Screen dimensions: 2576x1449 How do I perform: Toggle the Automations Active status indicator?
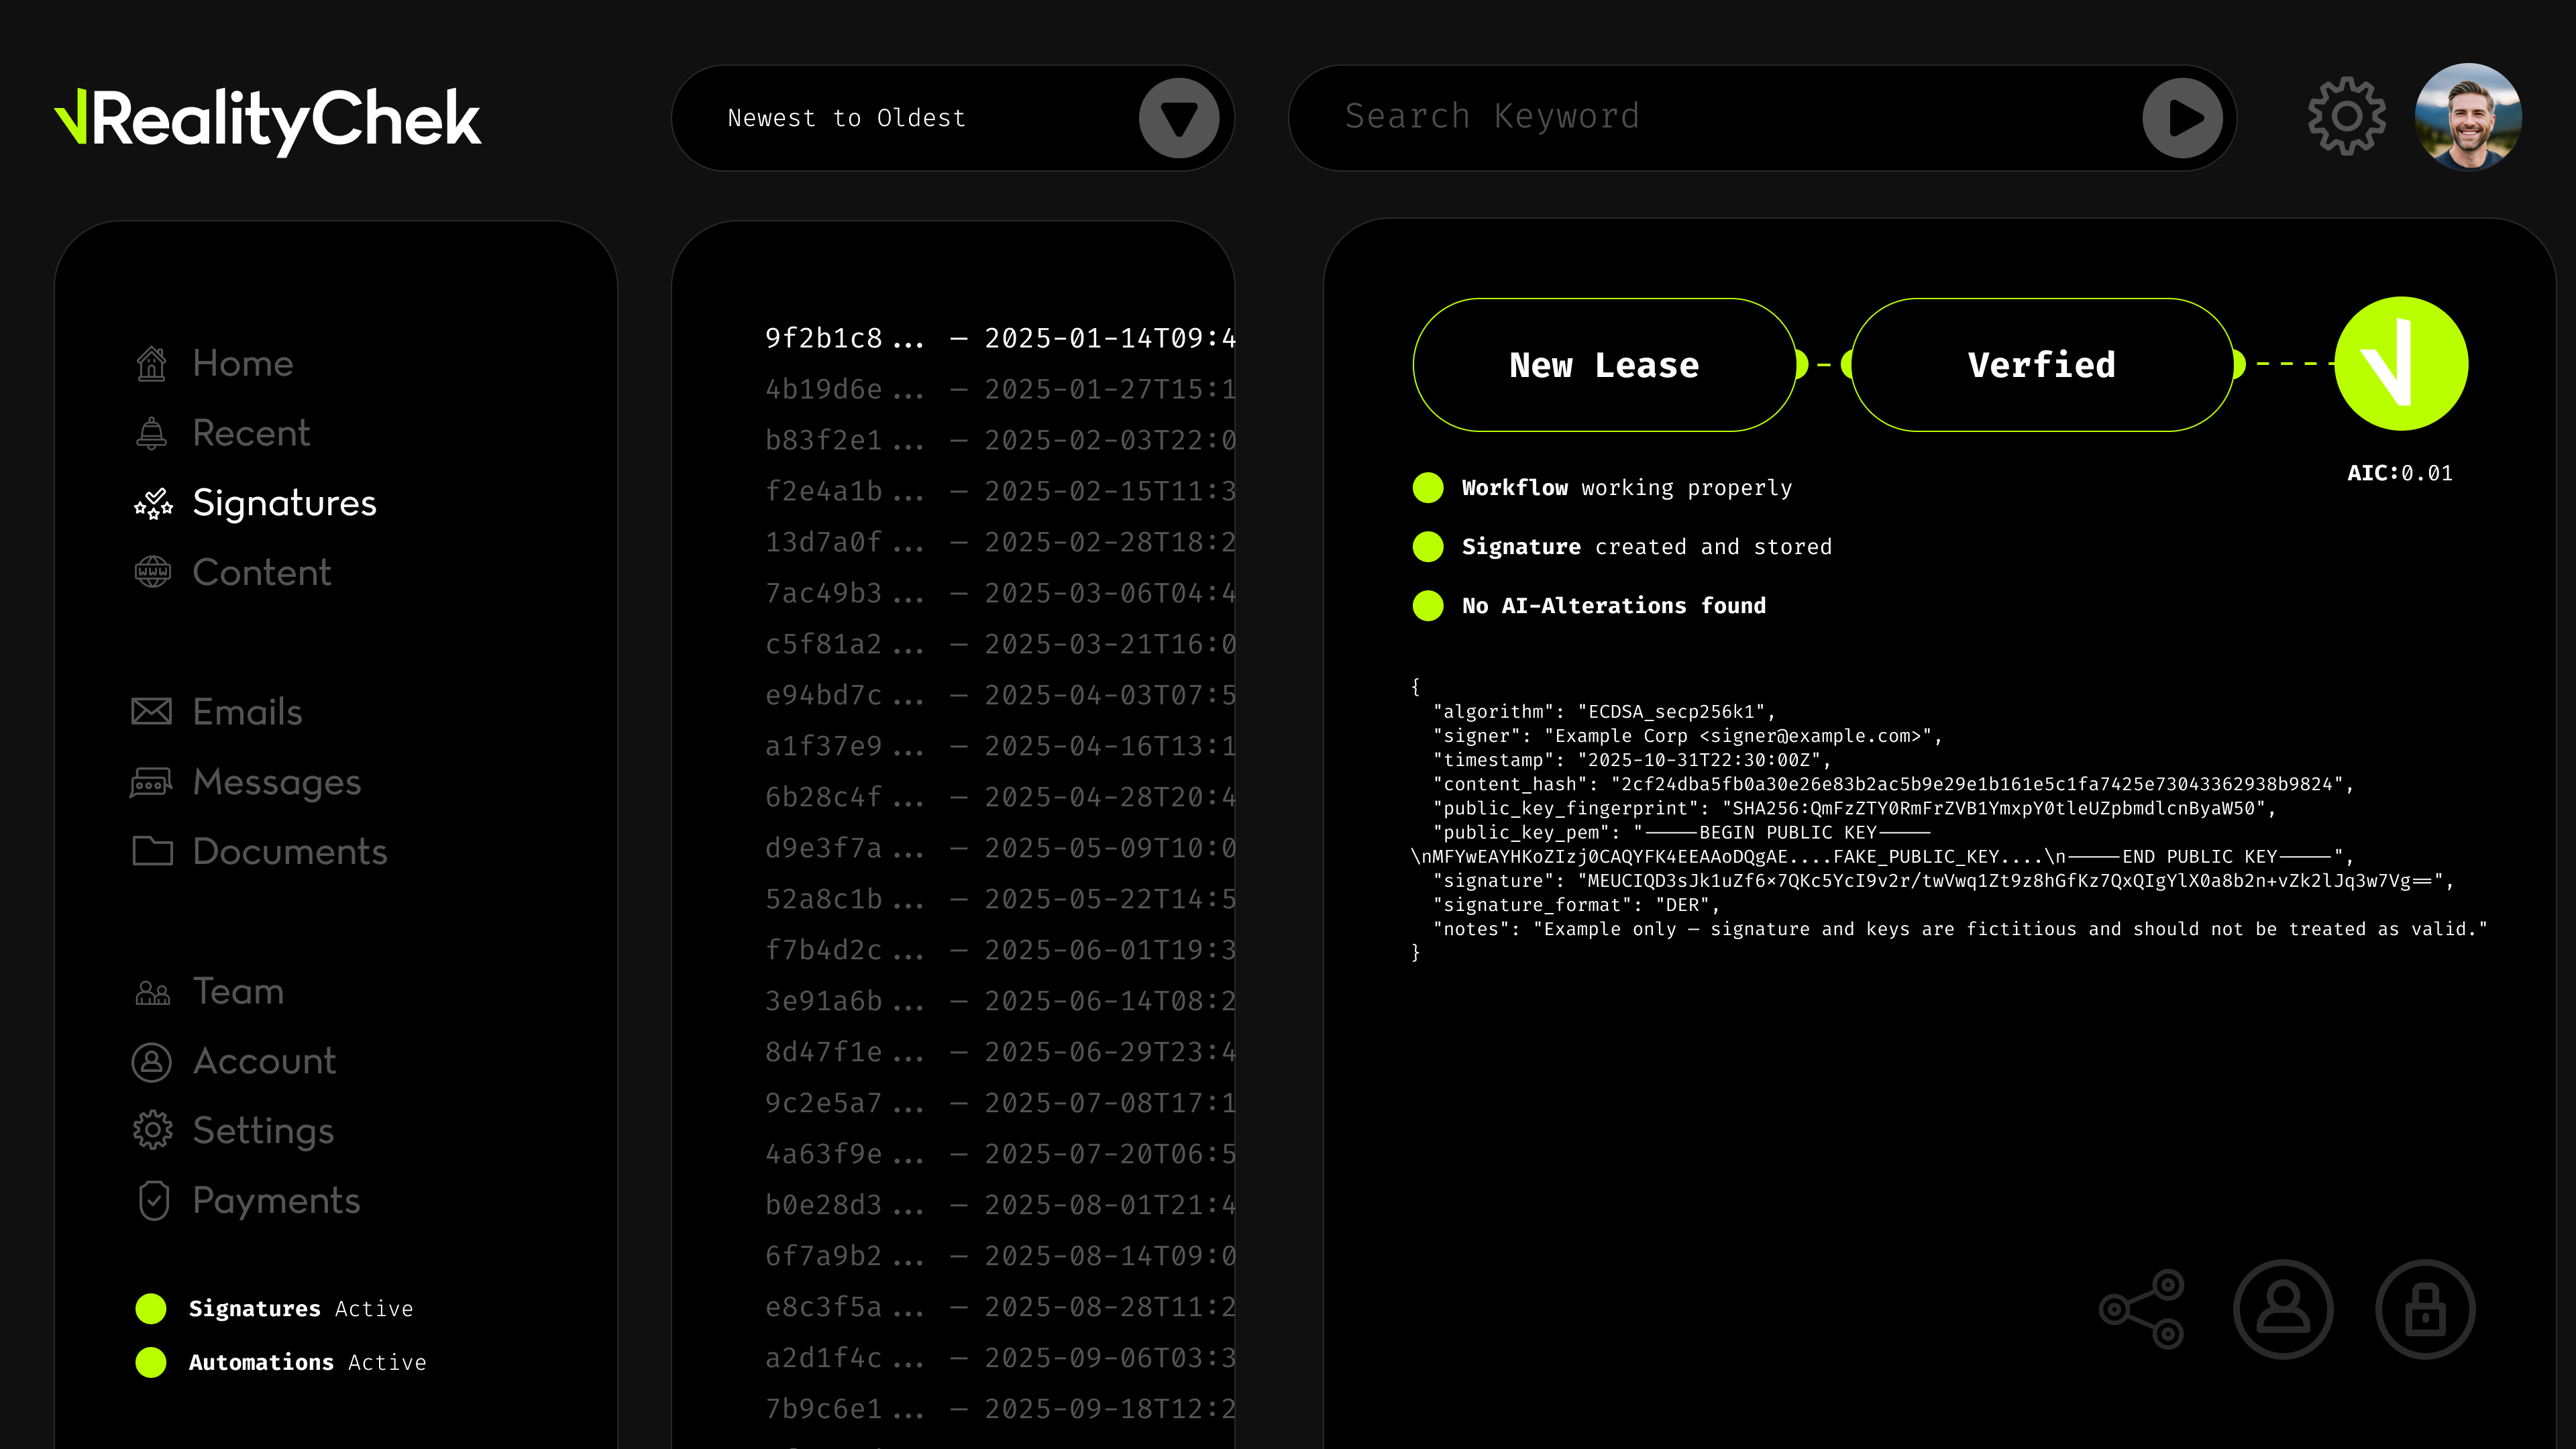click(151, 1362)
